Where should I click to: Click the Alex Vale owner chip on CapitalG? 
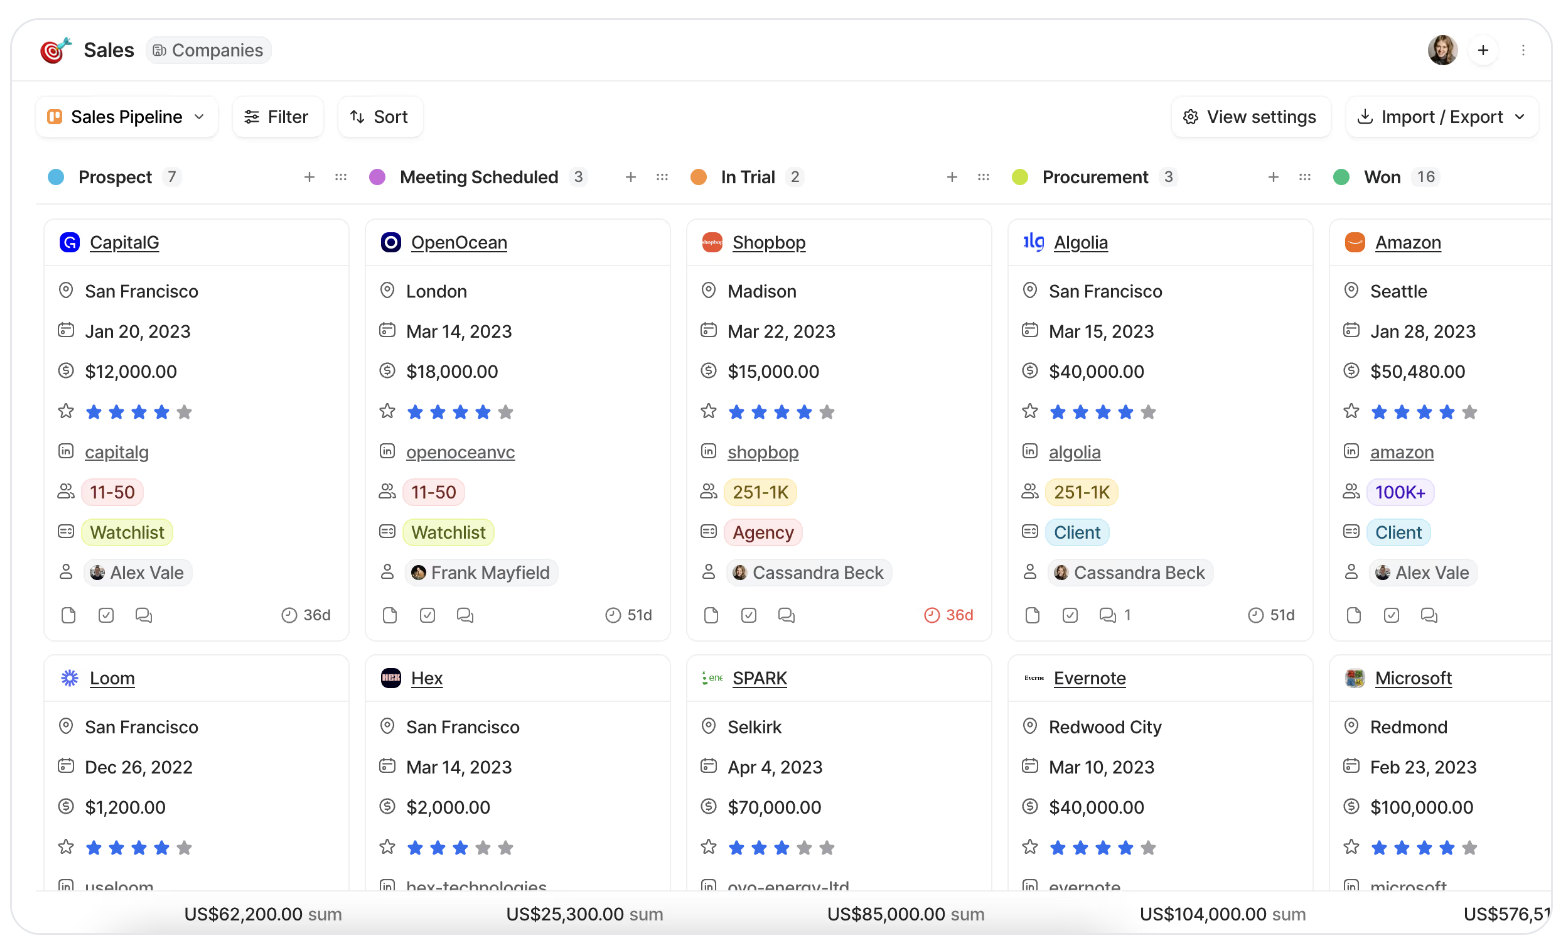(x=137, y=573)
